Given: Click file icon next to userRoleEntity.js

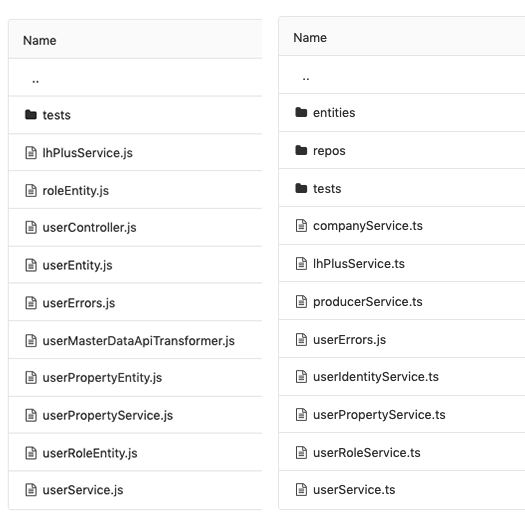Looking at the screenshot, I should (31, 453).
